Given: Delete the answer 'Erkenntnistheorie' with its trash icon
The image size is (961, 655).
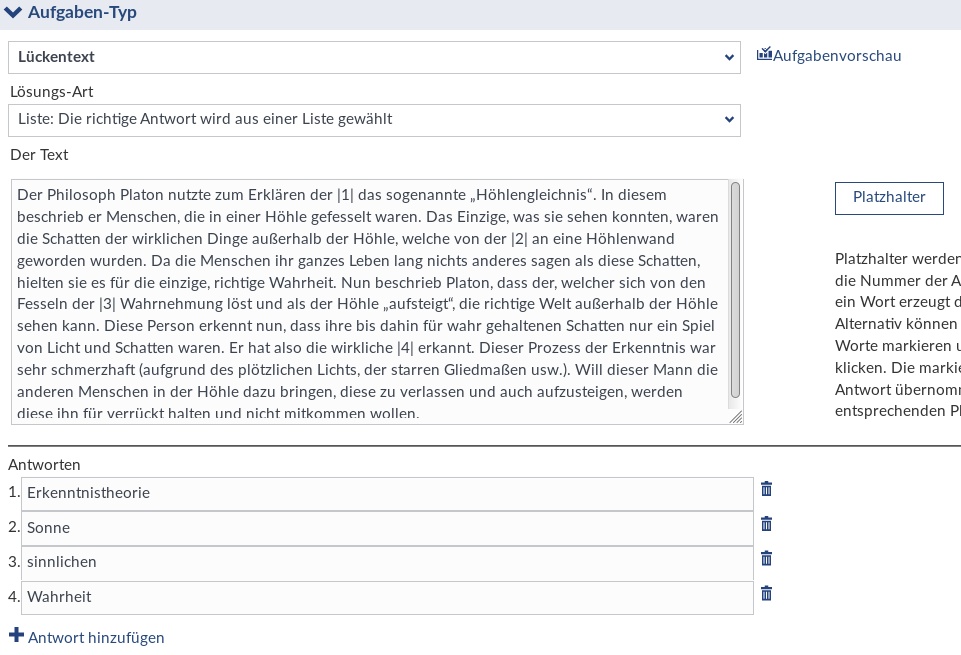Looking at the screenshot, I should 766,489.
